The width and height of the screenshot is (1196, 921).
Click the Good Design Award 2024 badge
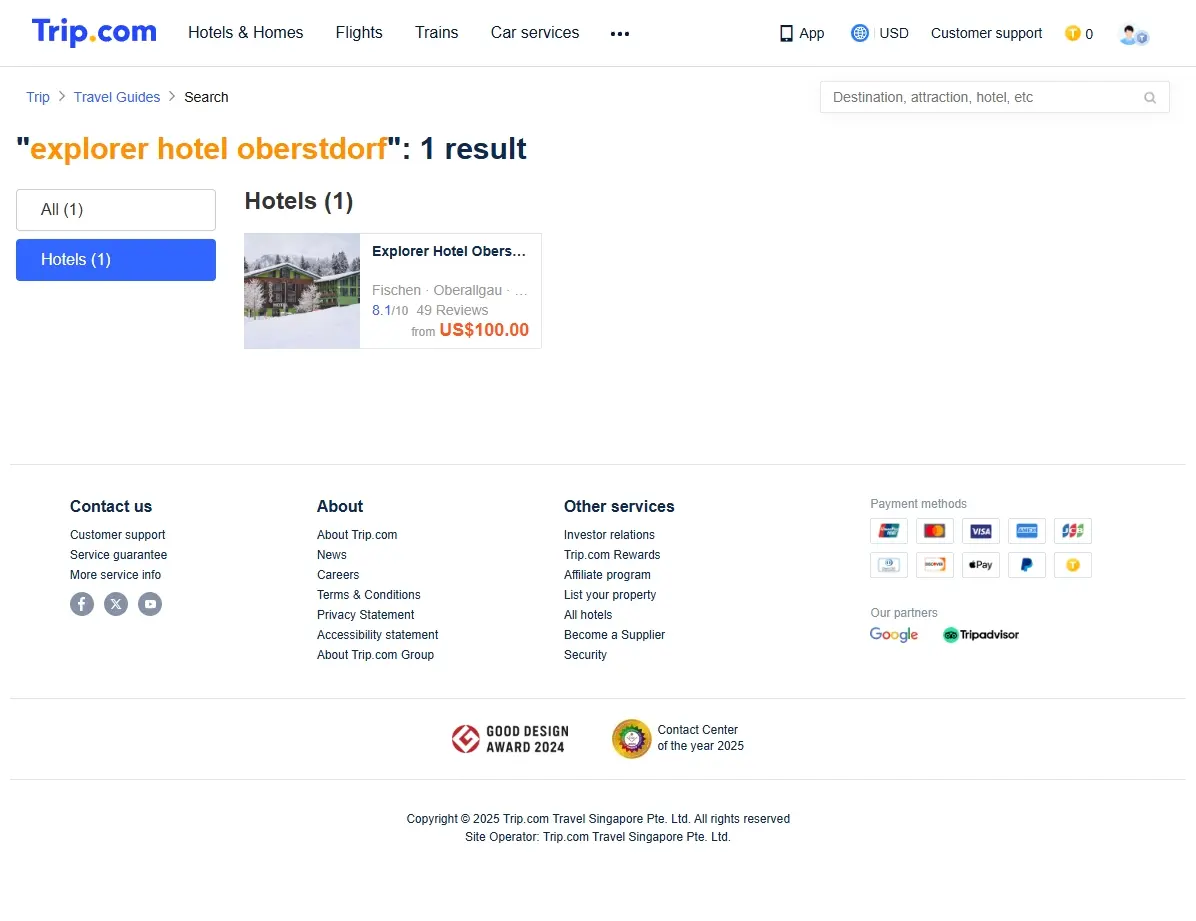[x=510, y=739]
